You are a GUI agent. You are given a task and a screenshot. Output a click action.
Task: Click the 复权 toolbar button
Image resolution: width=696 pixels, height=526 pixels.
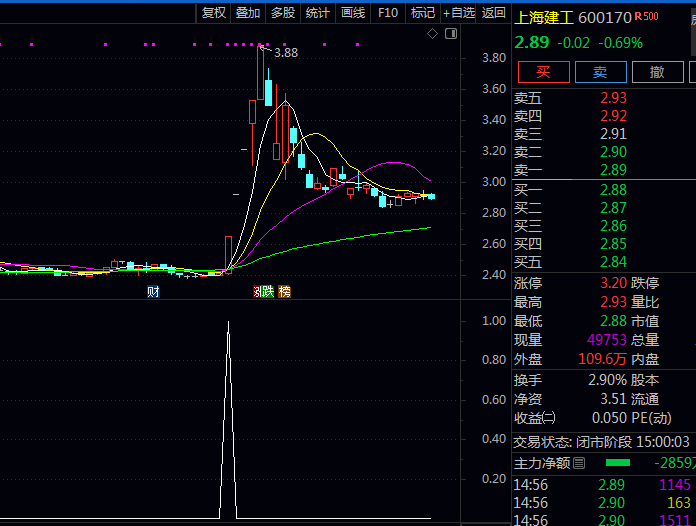pyautogui.click(x=214, y=12)
